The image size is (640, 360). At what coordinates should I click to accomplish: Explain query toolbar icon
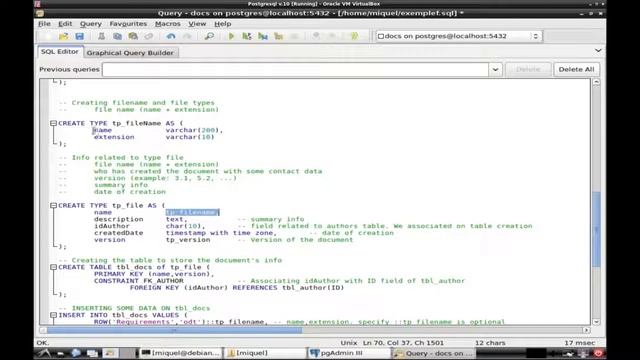279,36
